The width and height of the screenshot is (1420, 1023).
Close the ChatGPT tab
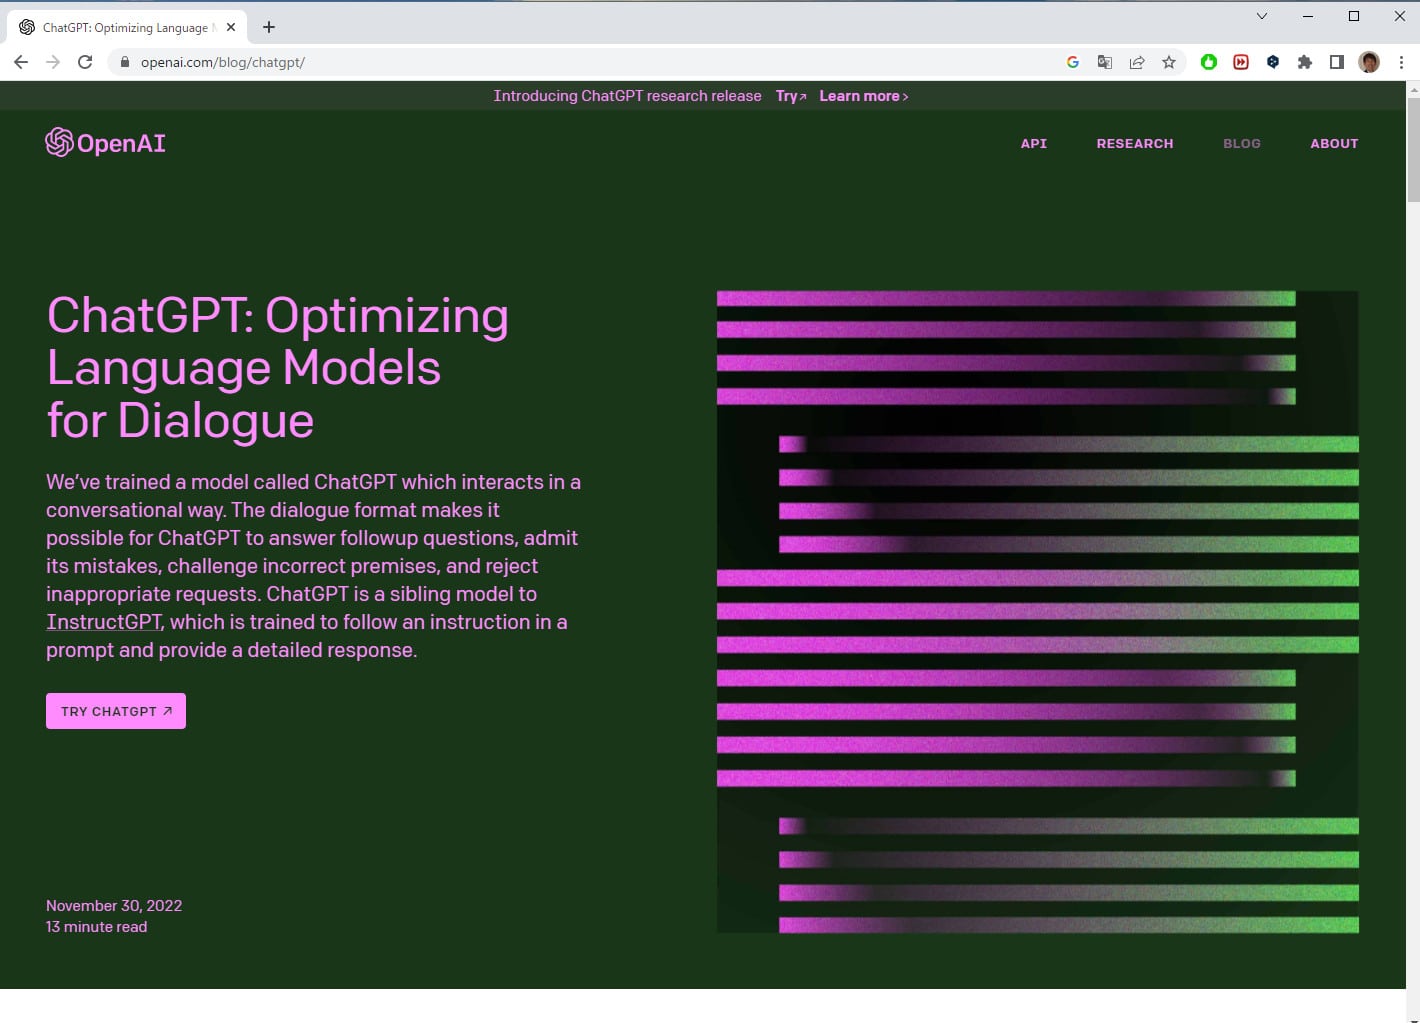click(231, 27)
